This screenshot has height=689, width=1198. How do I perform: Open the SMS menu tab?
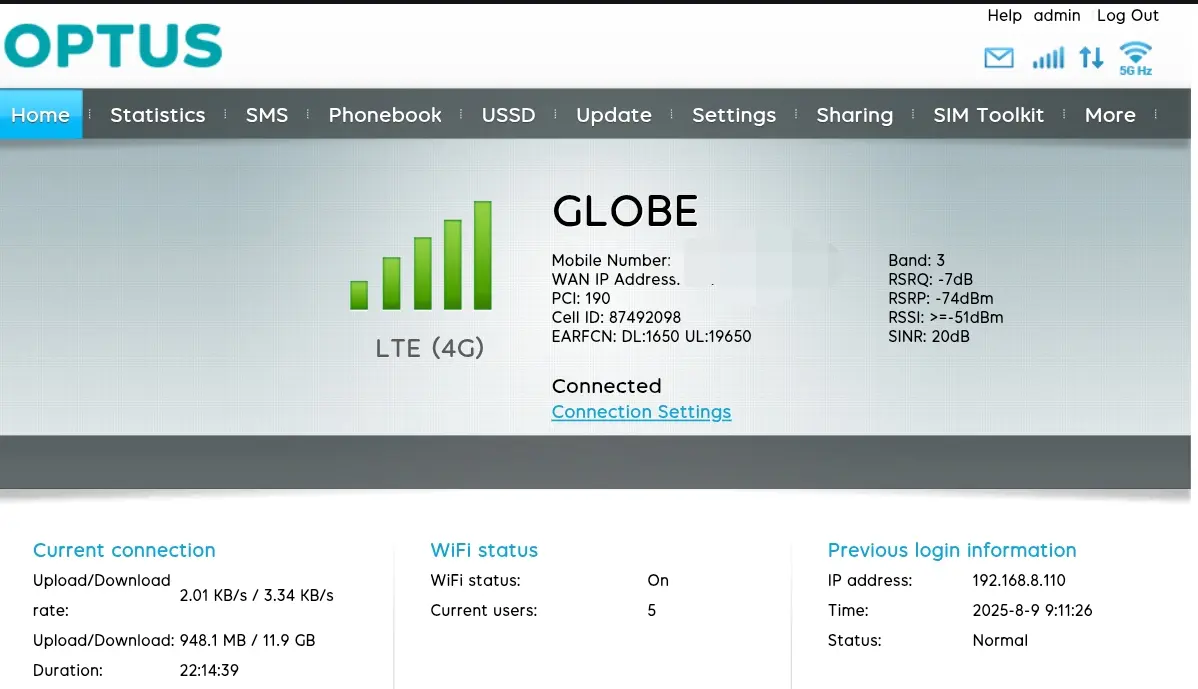point(267,115)
